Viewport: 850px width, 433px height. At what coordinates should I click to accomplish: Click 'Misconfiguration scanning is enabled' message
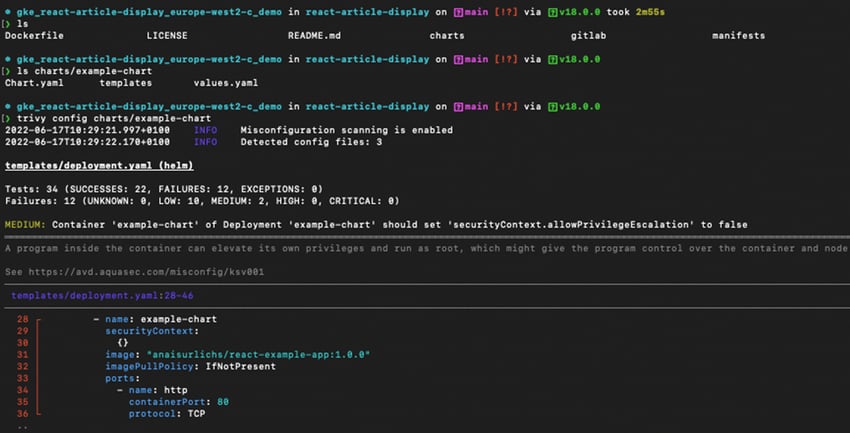tap(346, 131)
